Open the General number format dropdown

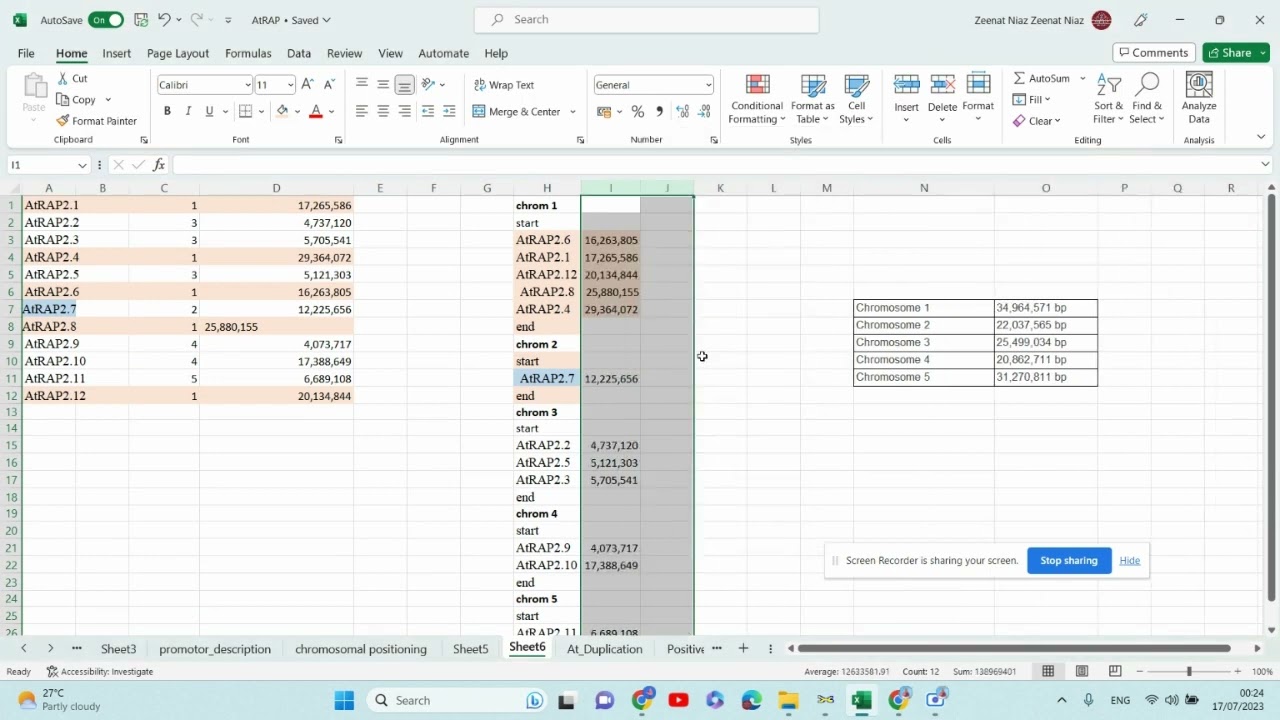tap(709, 85)
